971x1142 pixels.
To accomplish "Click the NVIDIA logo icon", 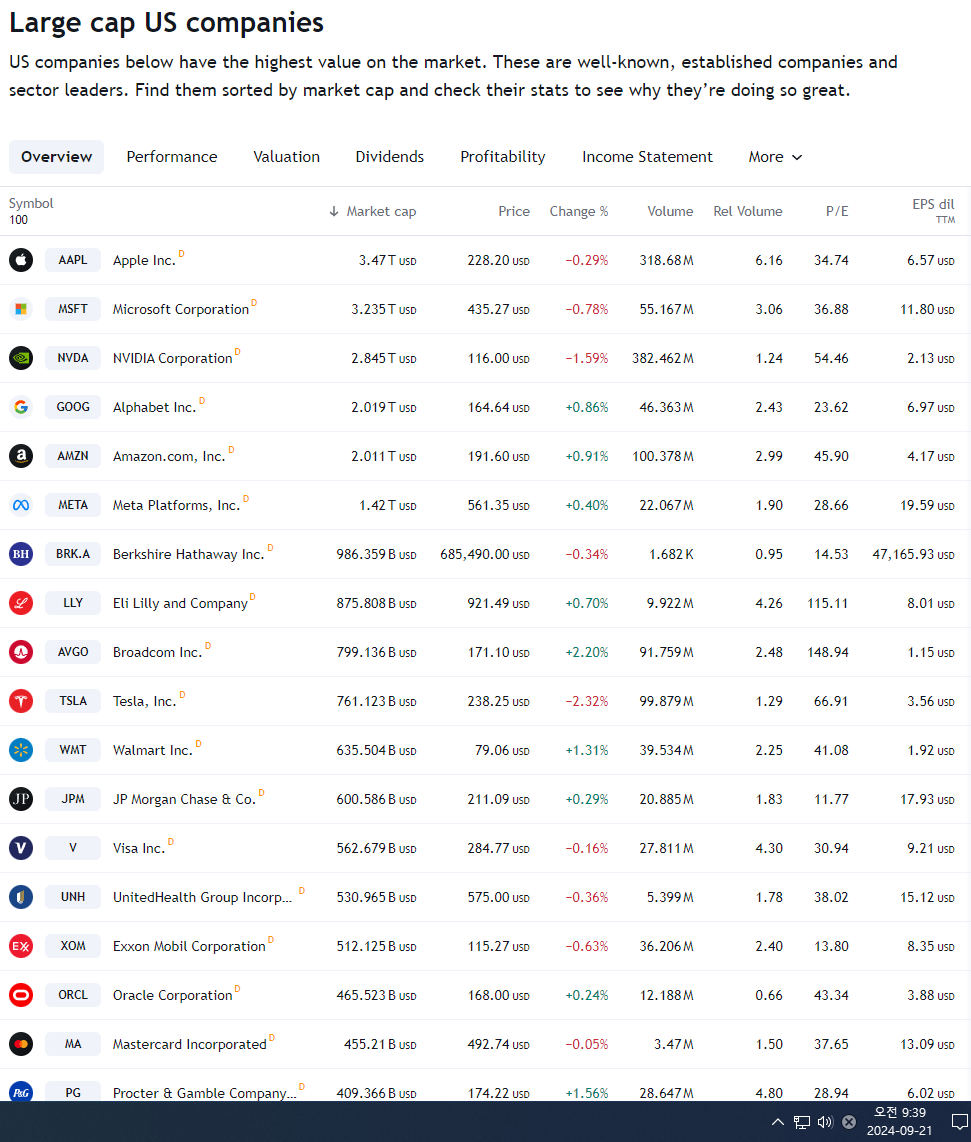I will (21, 358).
